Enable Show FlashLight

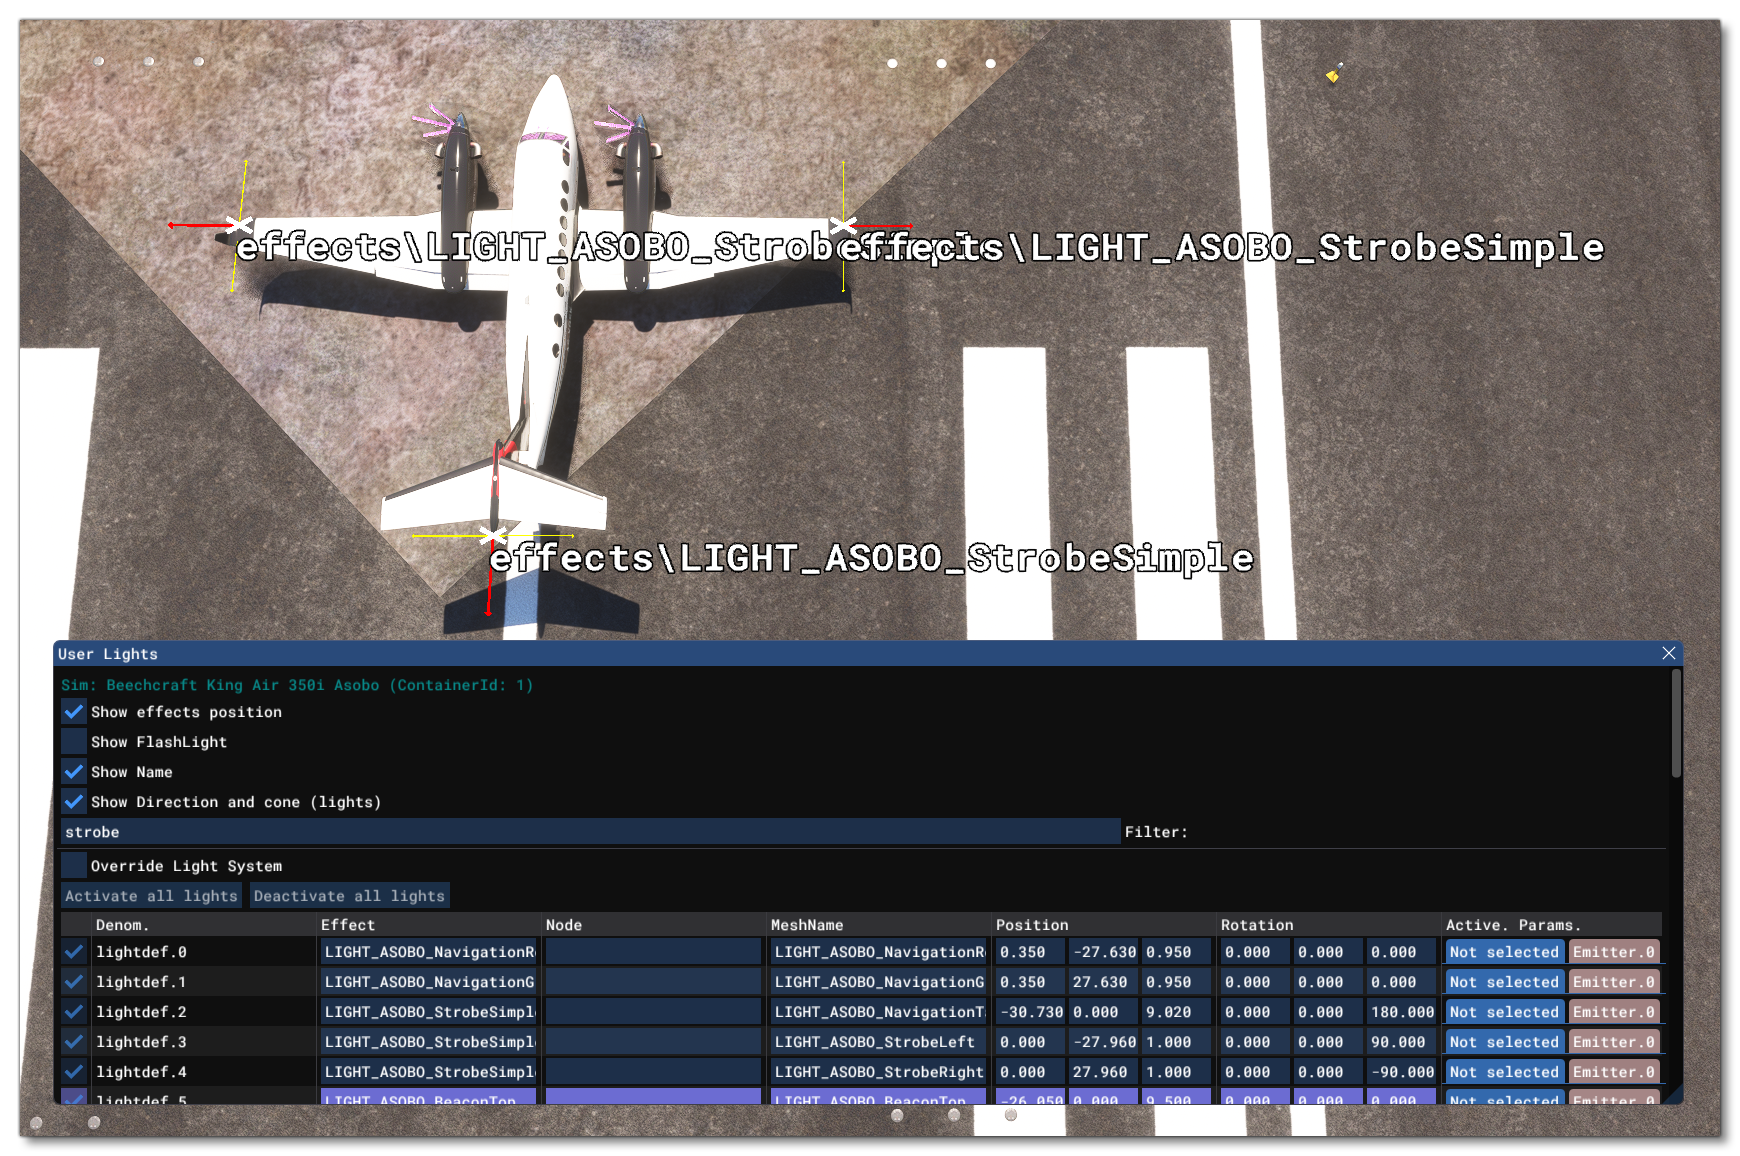pyautogui.click(x=73, y=741)
